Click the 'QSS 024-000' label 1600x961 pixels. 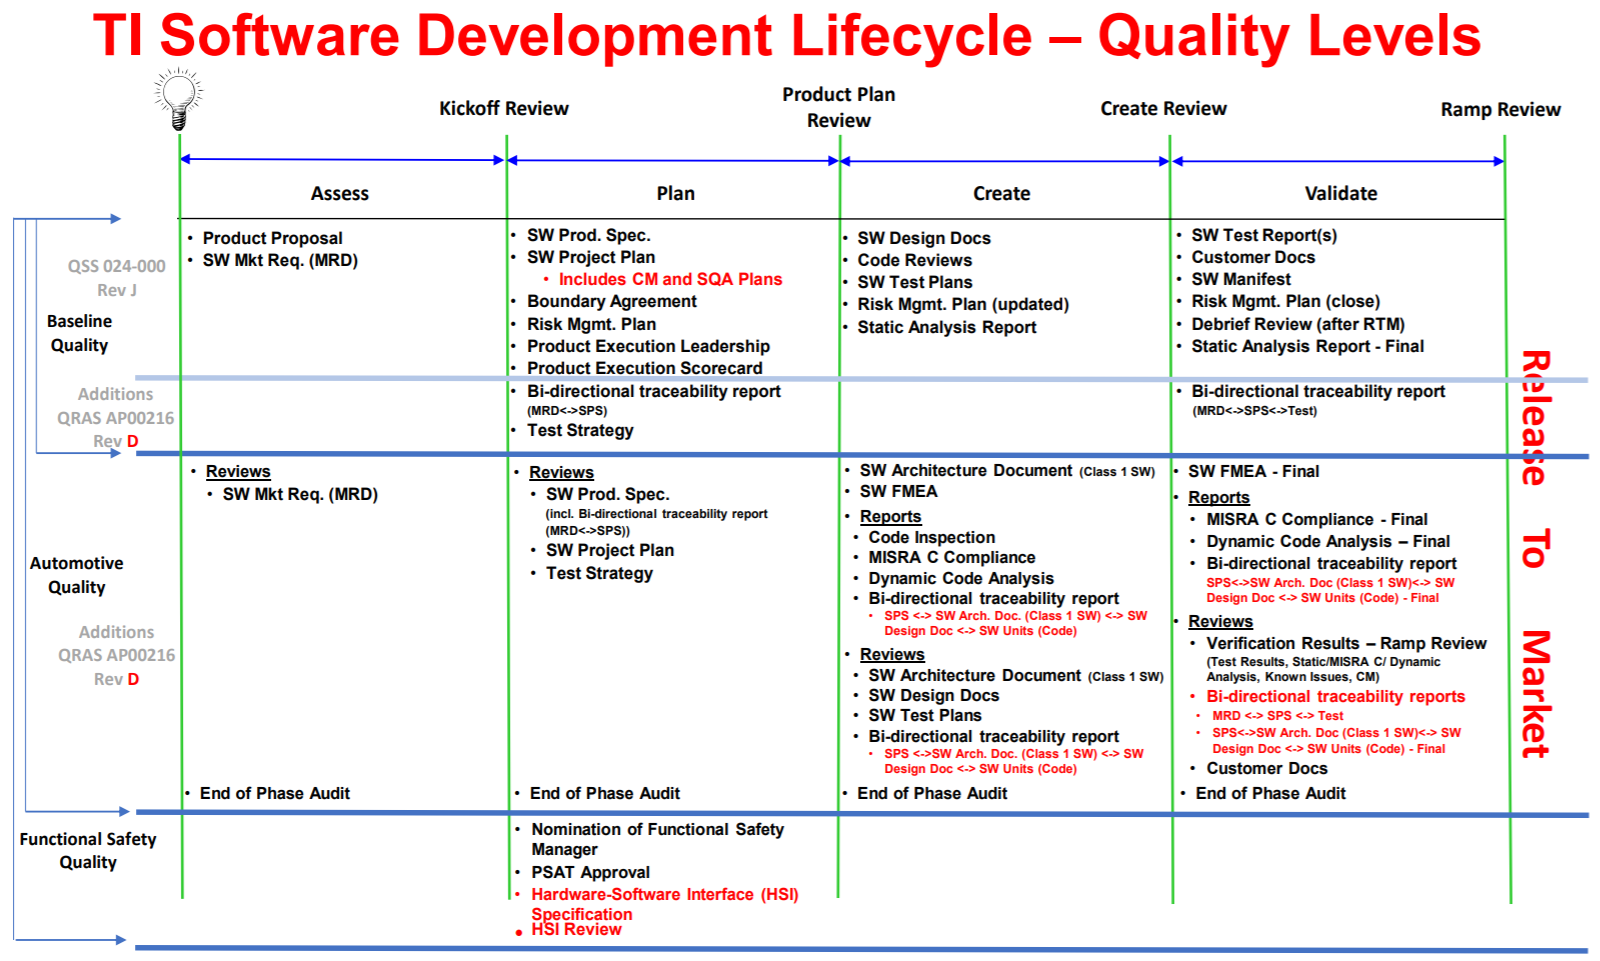pyautogui.click(x=117, y=266)
